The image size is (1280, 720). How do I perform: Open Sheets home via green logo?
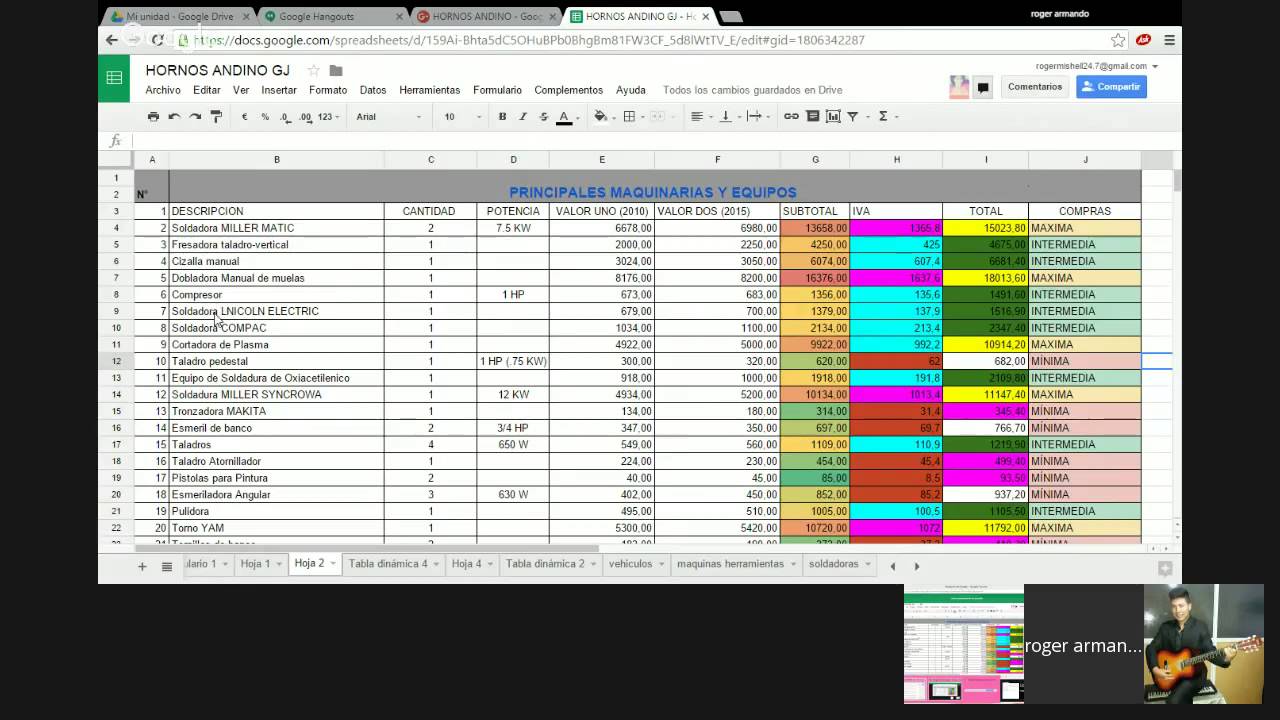pos(114,78)
